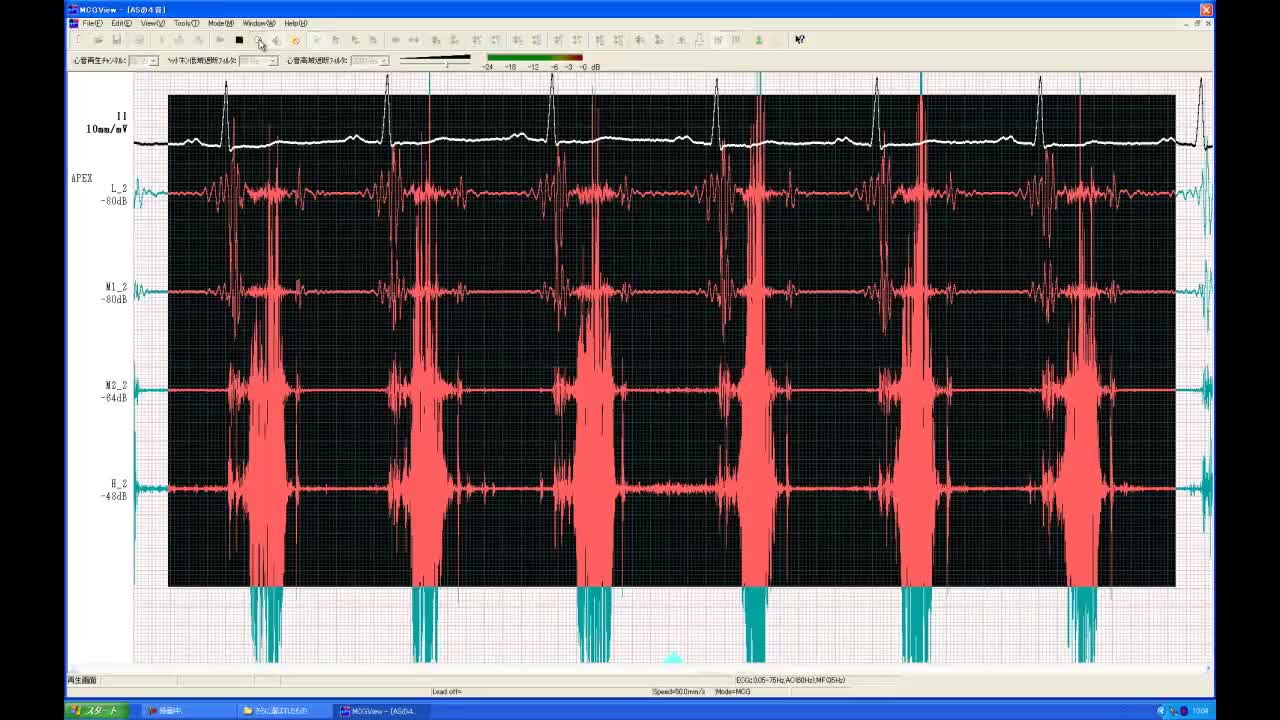
Task: Click the magnifier icon beside the stop button
Action: point(258,40)
